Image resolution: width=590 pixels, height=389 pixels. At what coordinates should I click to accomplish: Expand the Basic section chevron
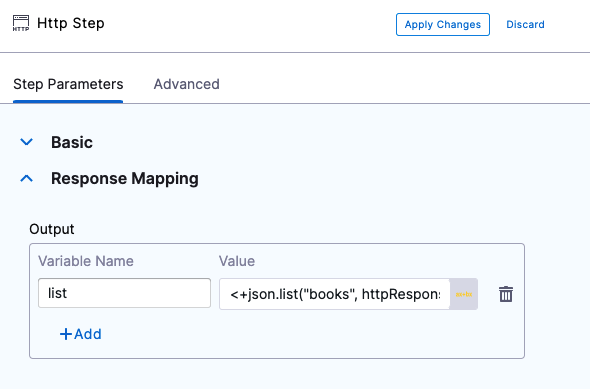coord(26,142)
